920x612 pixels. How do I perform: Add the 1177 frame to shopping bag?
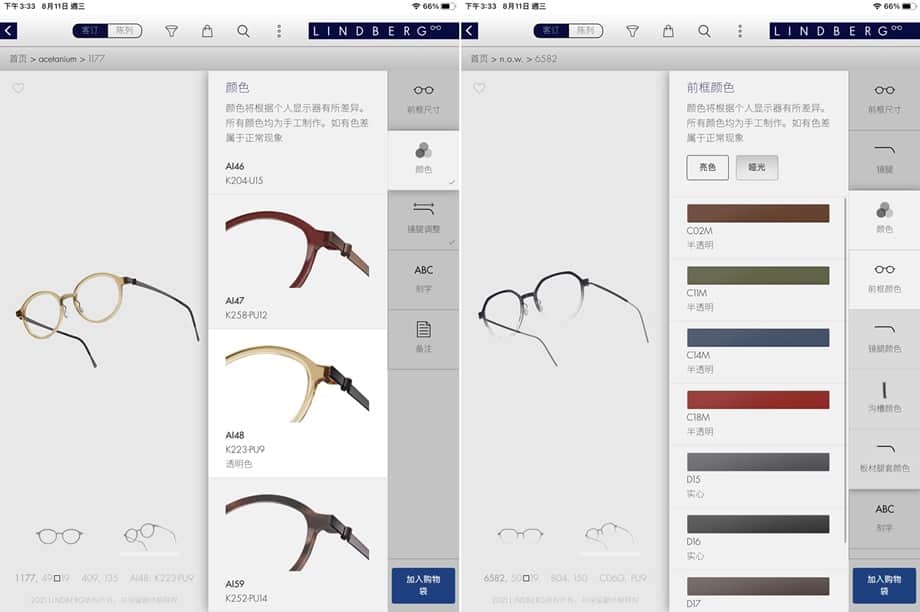tap(423, 585)
